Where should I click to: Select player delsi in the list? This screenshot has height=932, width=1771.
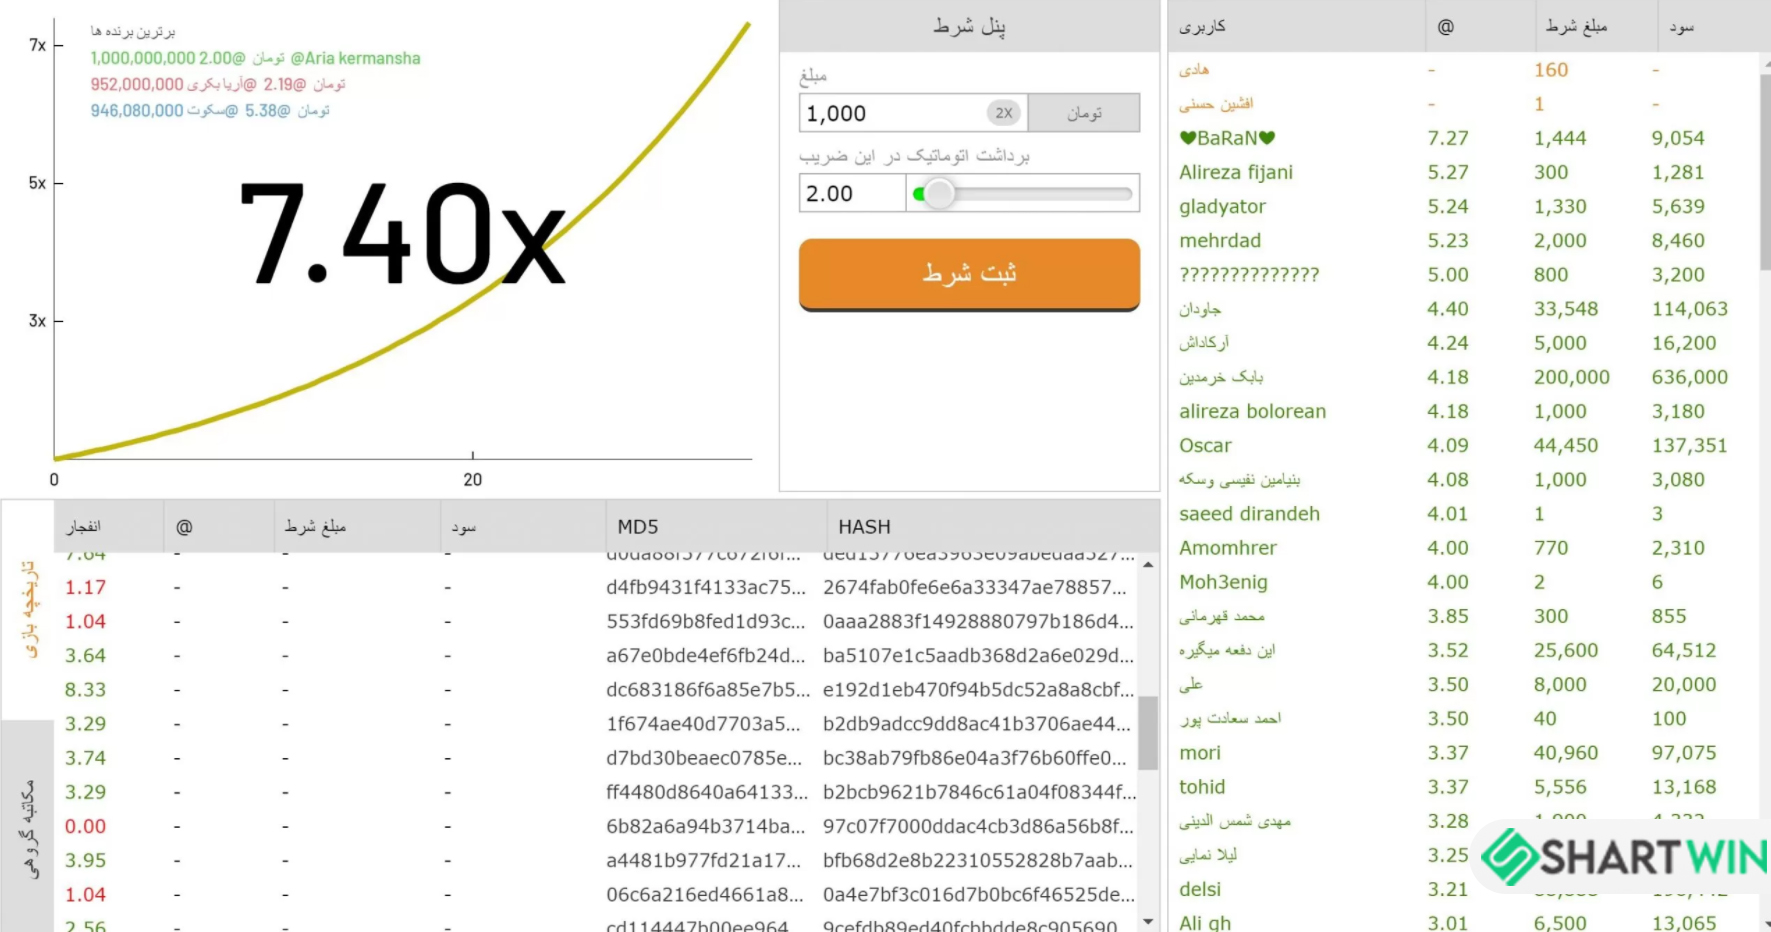click(x=1200, y=889)
